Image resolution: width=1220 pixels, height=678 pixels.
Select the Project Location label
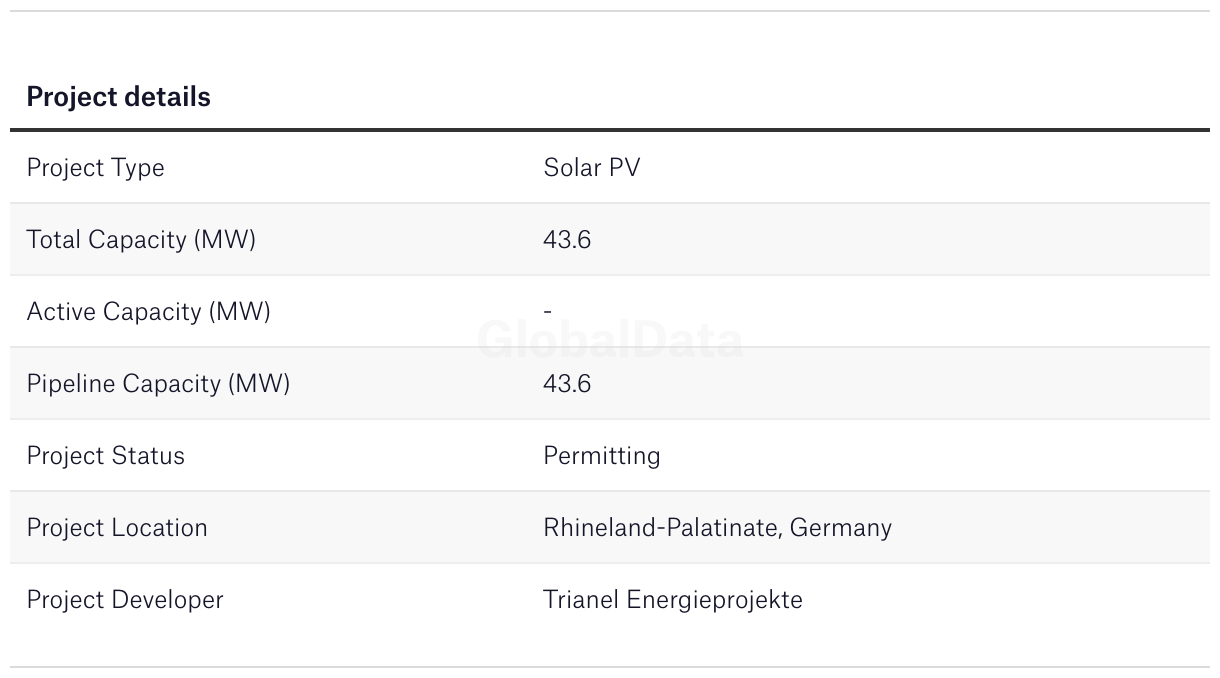point(117,528)
